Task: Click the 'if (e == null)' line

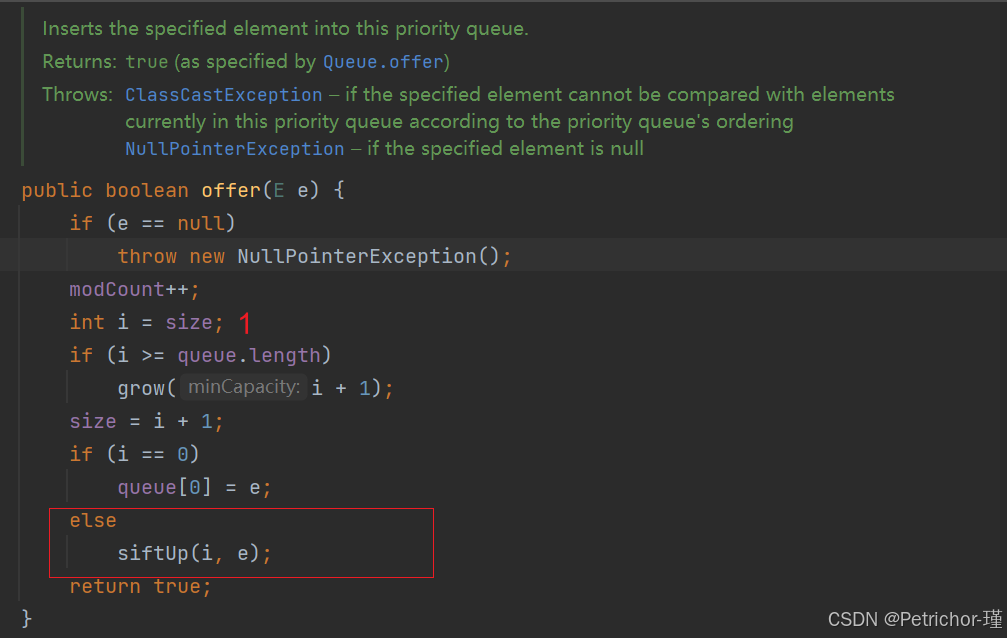Action: coord(152,223)
